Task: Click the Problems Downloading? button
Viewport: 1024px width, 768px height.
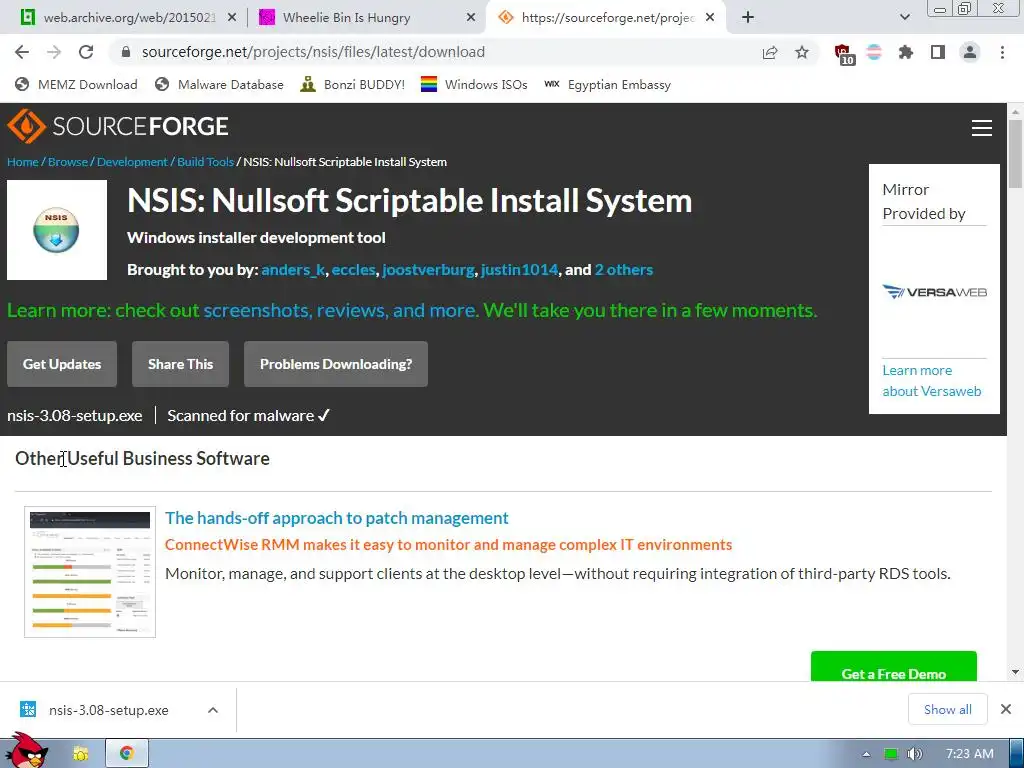Action: [x=336, y=364]
